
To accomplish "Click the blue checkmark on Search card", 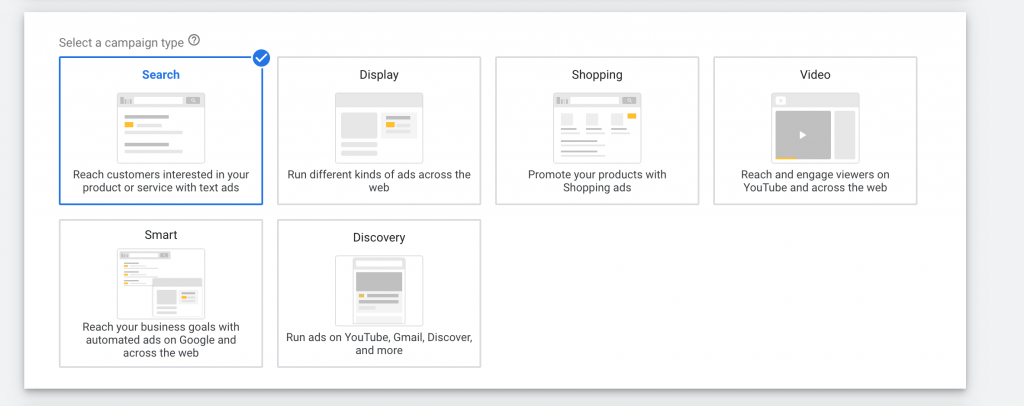I will 261,58.
